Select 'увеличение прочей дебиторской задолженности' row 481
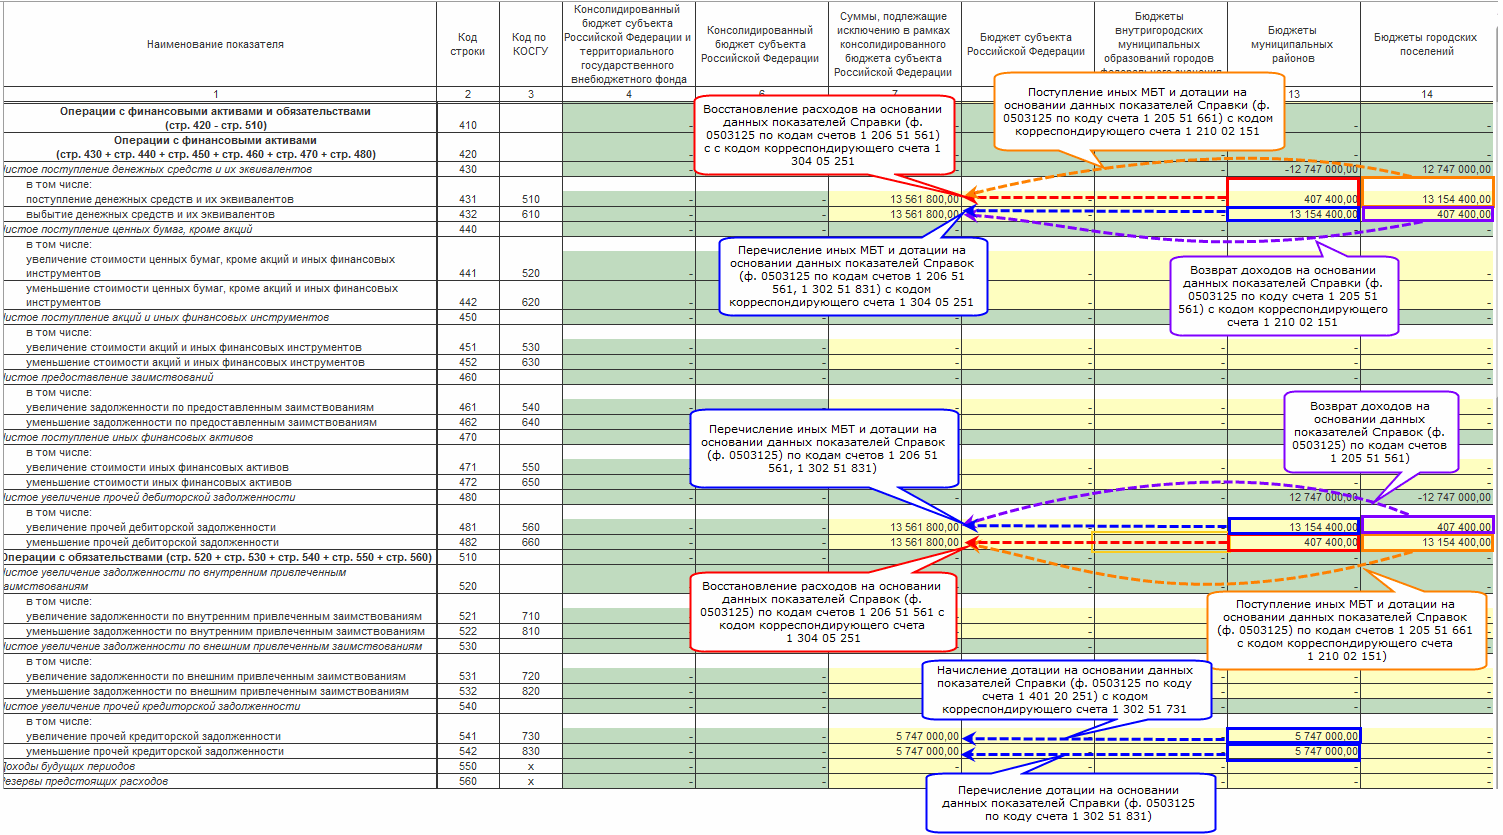This screenshot has width=1503, height=835. point(151,527)
